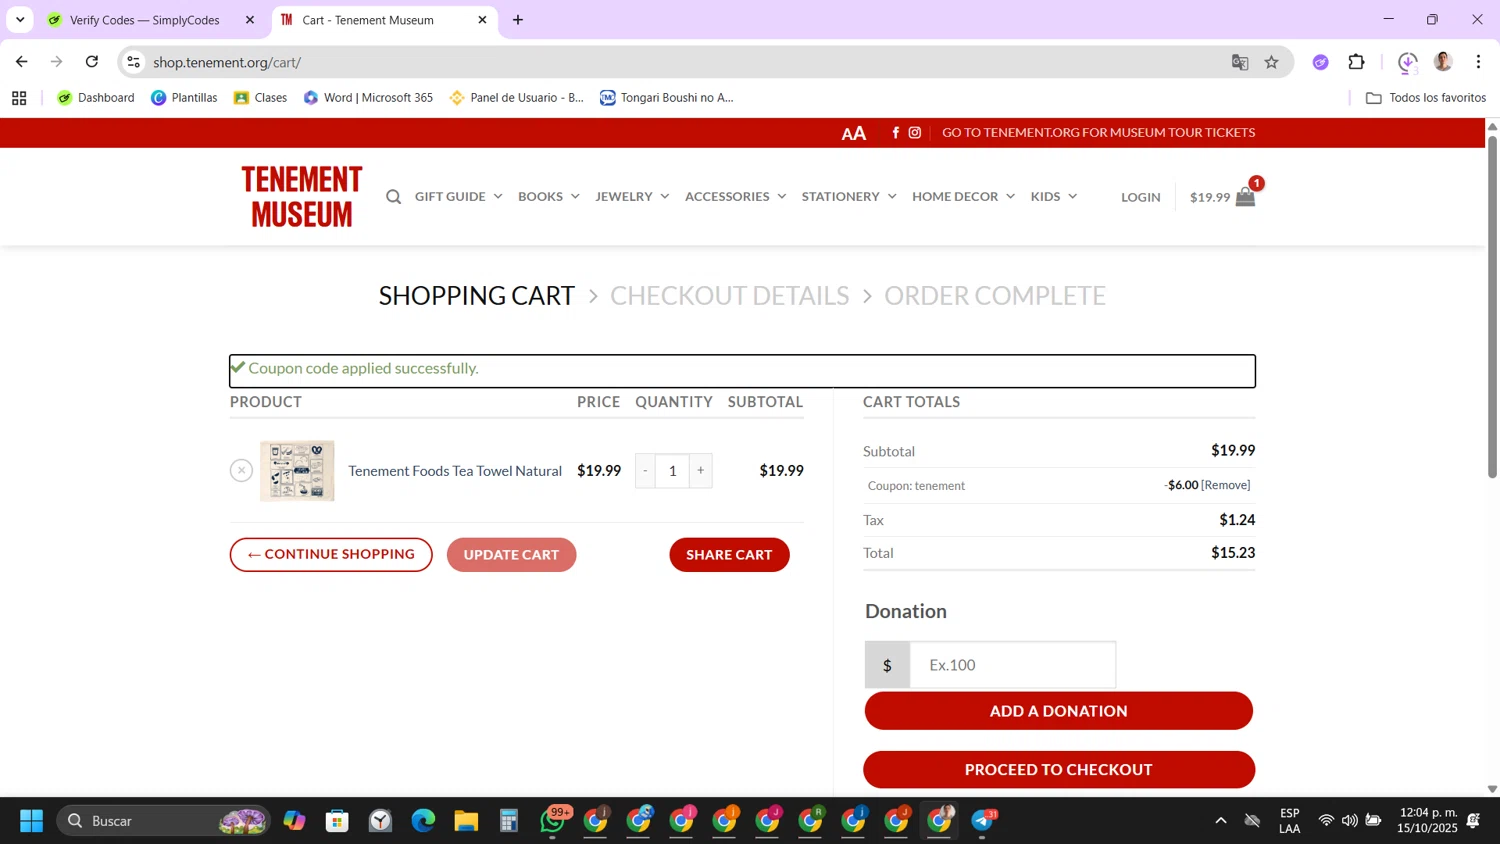
Task: Remove the tenement coupon
Action: (x=1226, y=485)
